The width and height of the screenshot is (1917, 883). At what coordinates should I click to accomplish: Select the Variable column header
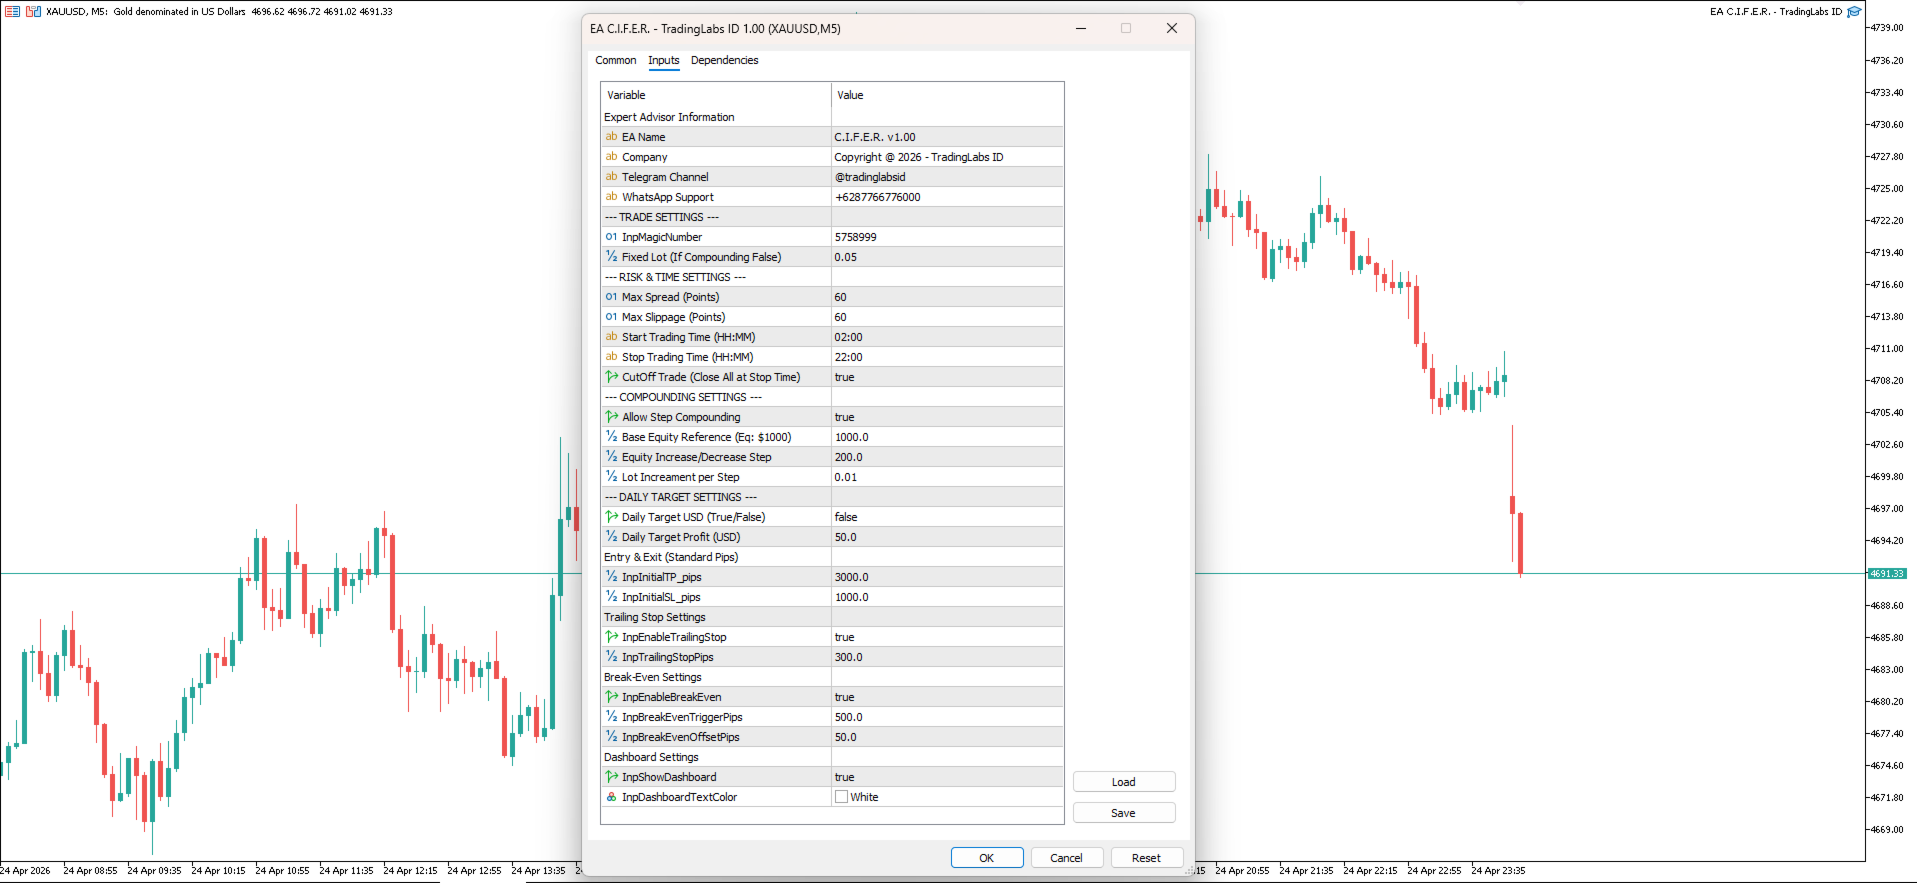pos(716,95)
